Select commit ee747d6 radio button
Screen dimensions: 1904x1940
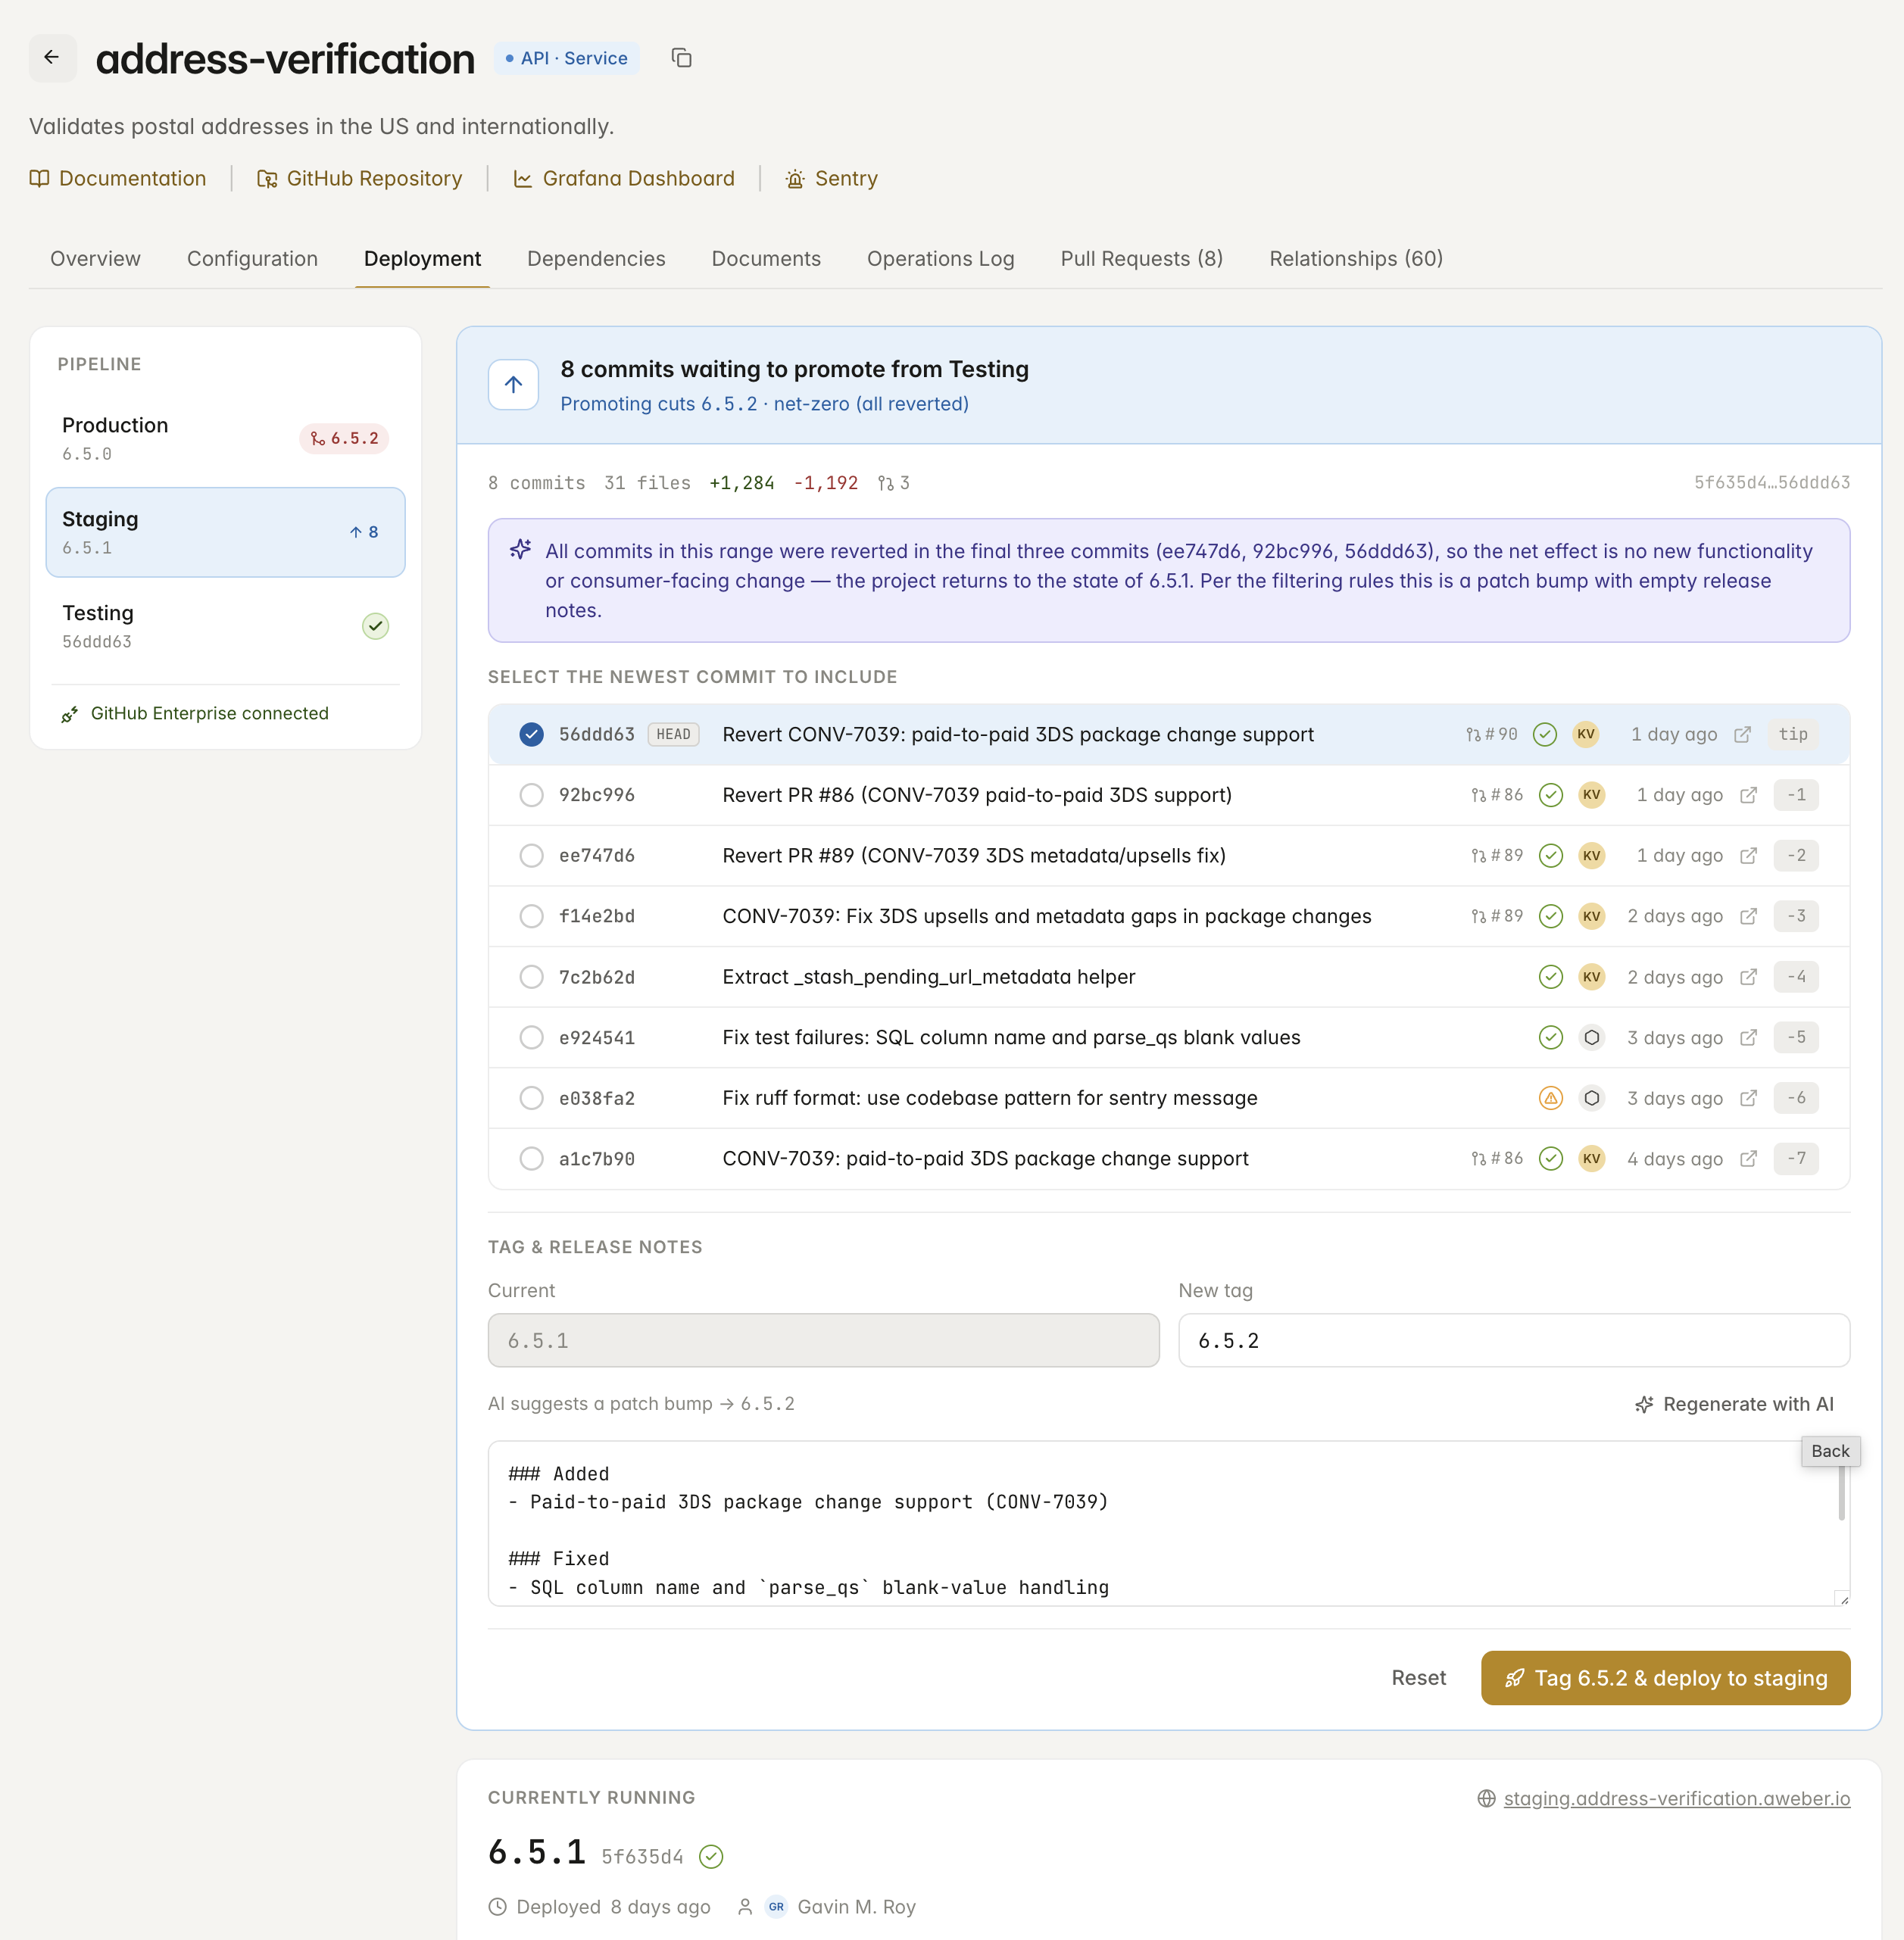tap(531, 855)
